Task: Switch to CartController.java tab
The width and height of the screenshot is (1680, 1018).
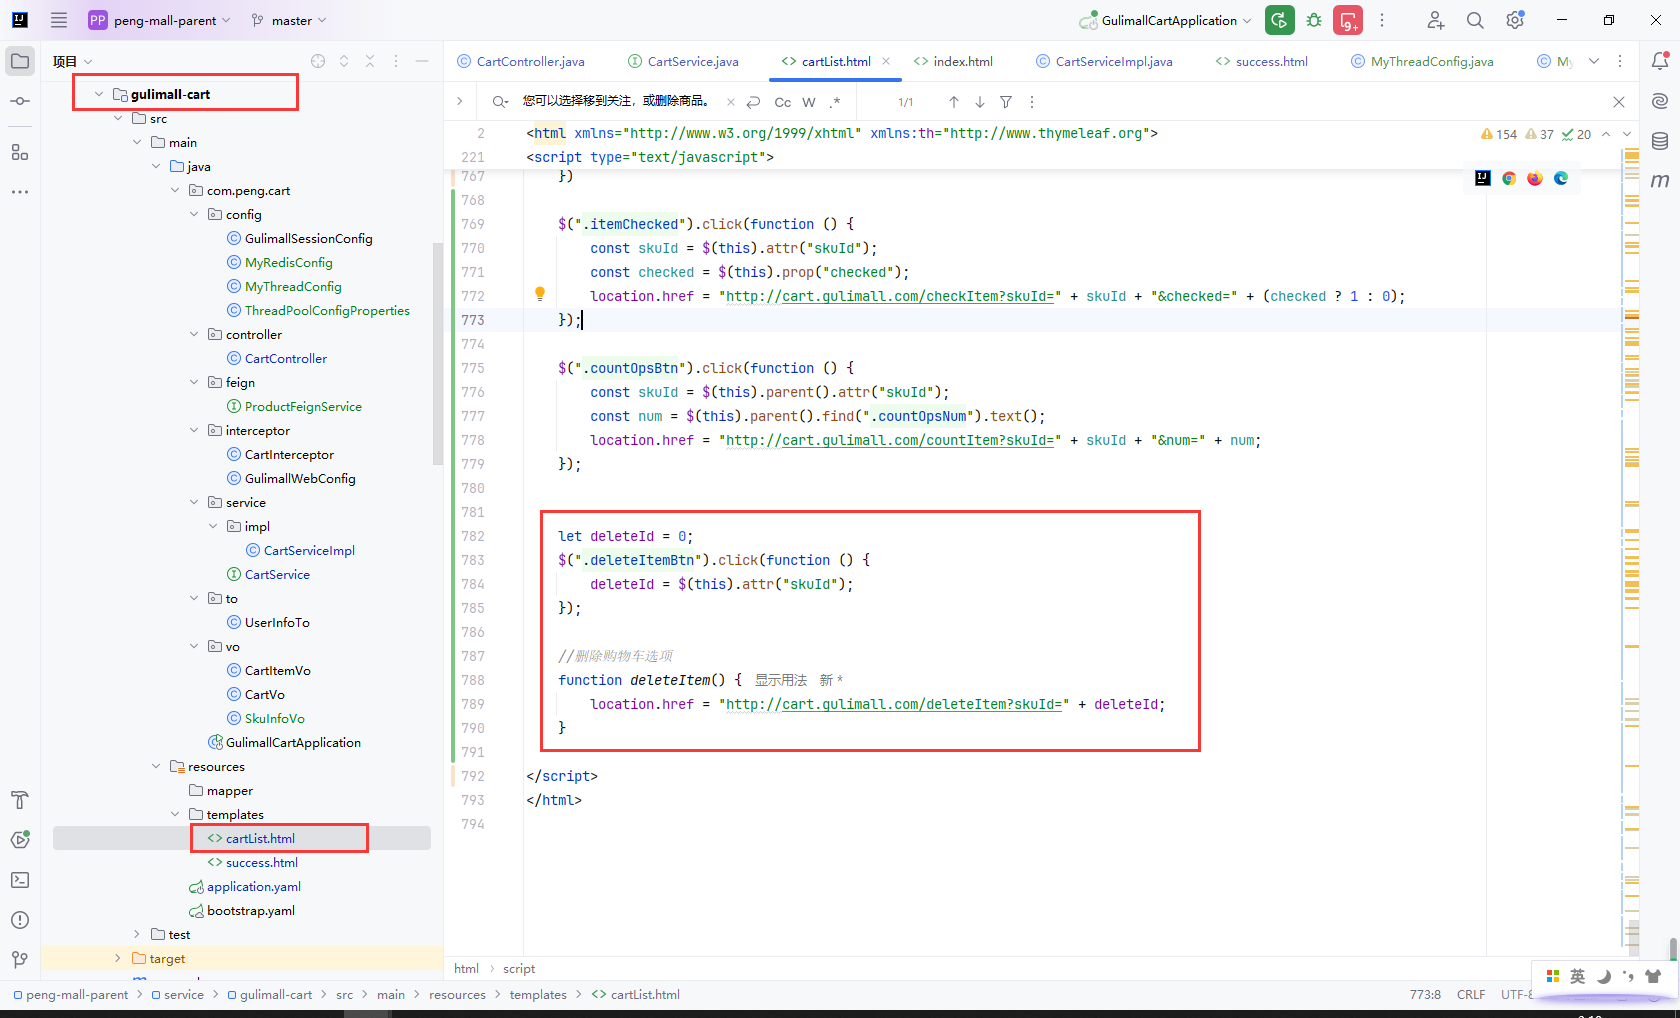Action: (x=521, y=61)
